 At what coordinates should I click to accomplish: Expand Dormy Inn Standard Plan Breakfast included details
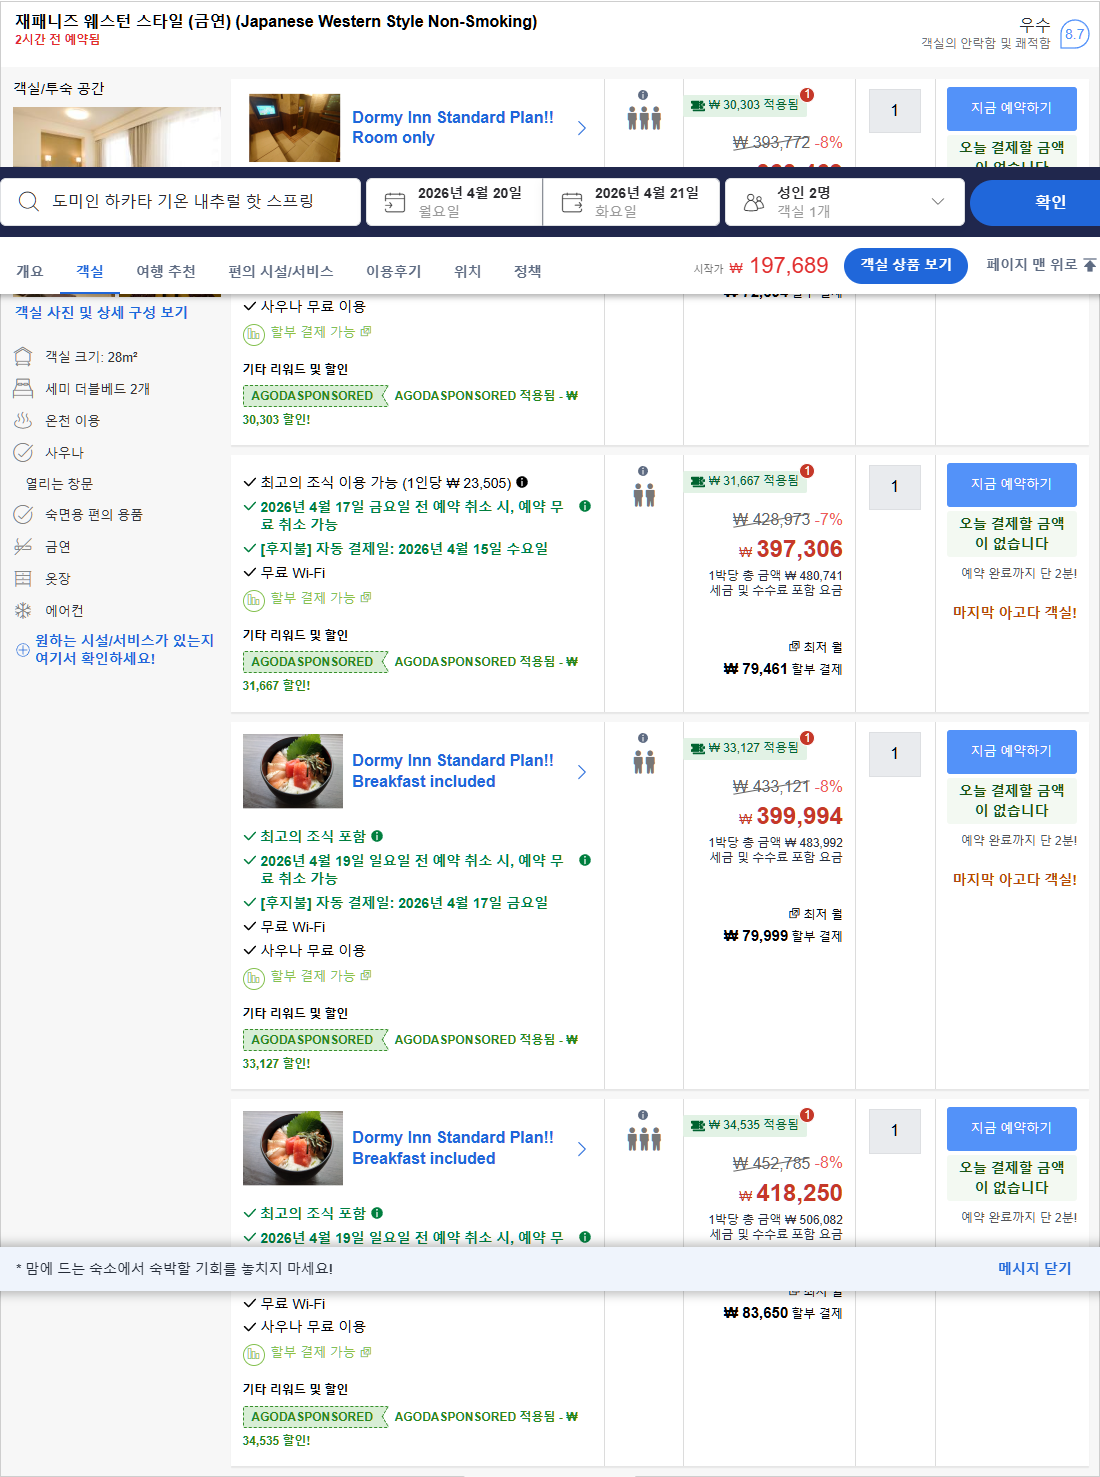pyautogui.click(x=582, y=771)
